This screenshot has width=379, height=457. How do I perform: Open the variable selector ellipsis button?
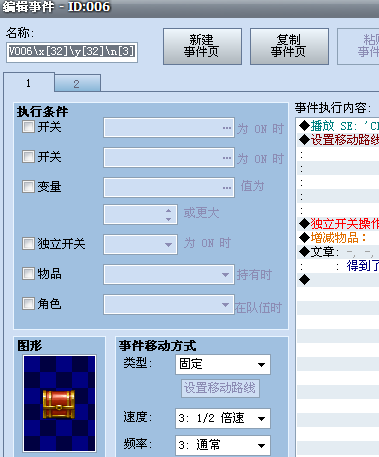click(x=227, y=188)
